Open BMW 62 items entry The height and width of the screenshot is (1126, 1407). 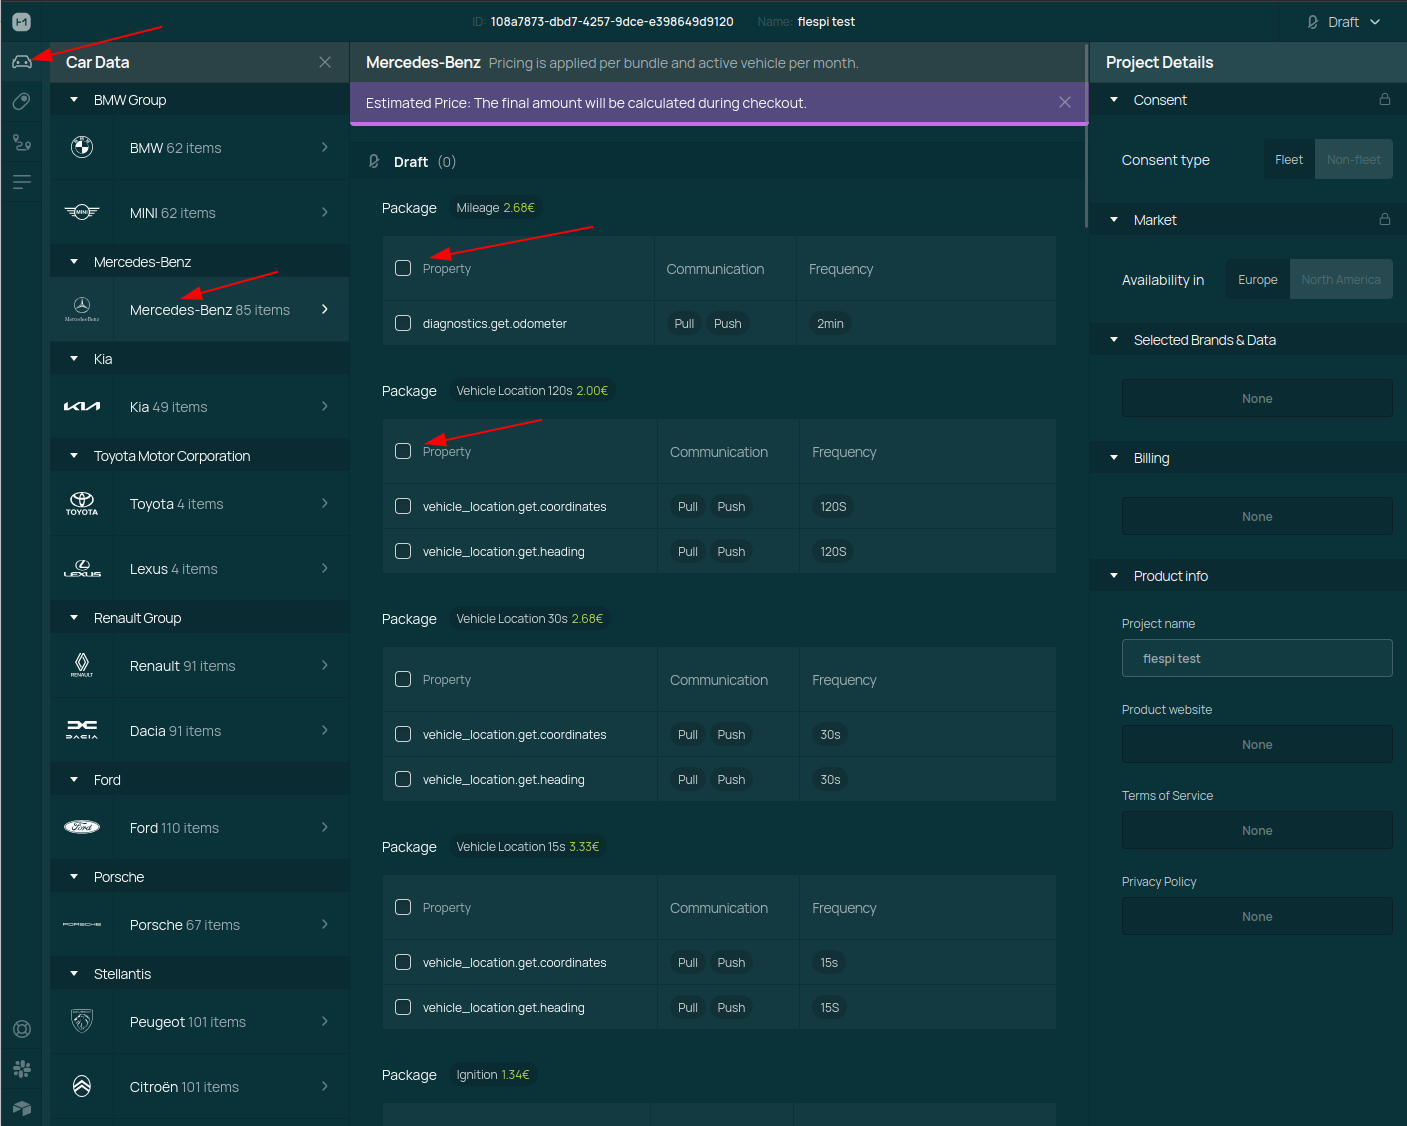click(x=200, y=147)
